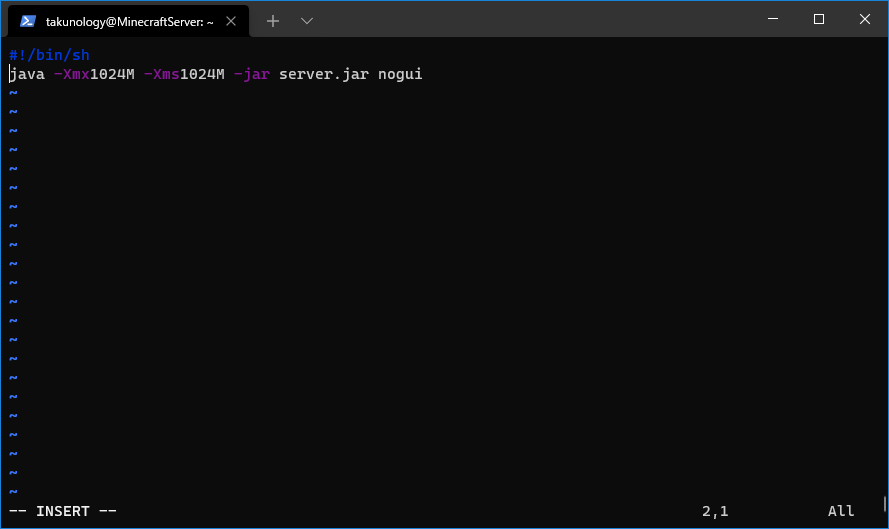The width and height of the screenshot is (889, 529).
Task: Click the -jar option text
Action: pyautogui.click(x=252, y=74)
